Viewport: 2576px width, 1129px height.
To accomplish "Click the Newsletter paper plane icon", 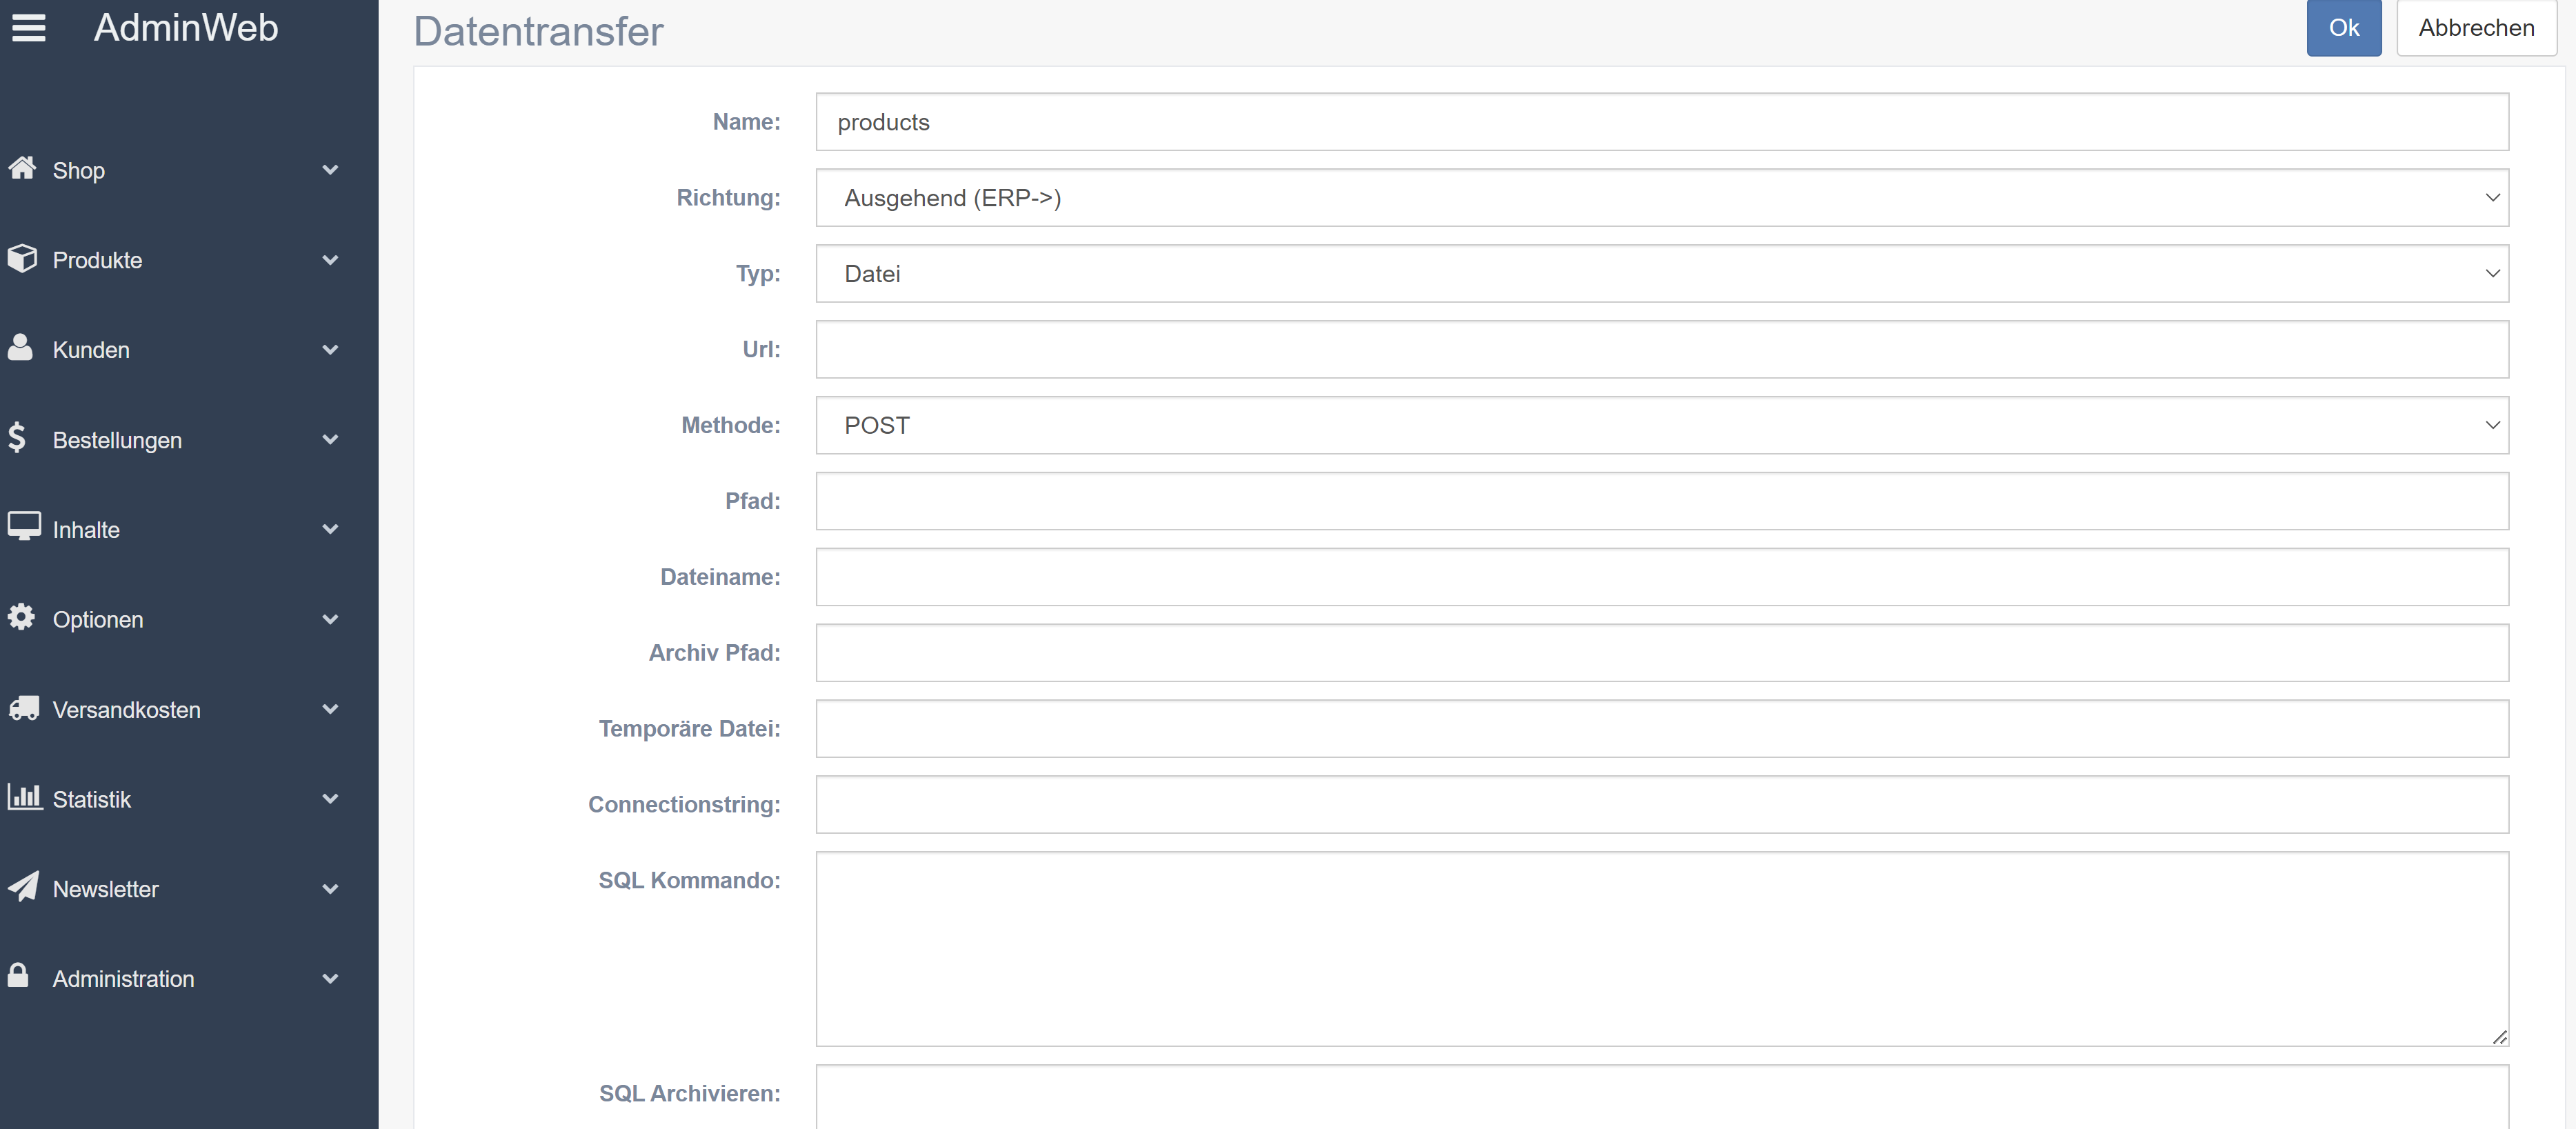I will [x=24, y=886].
